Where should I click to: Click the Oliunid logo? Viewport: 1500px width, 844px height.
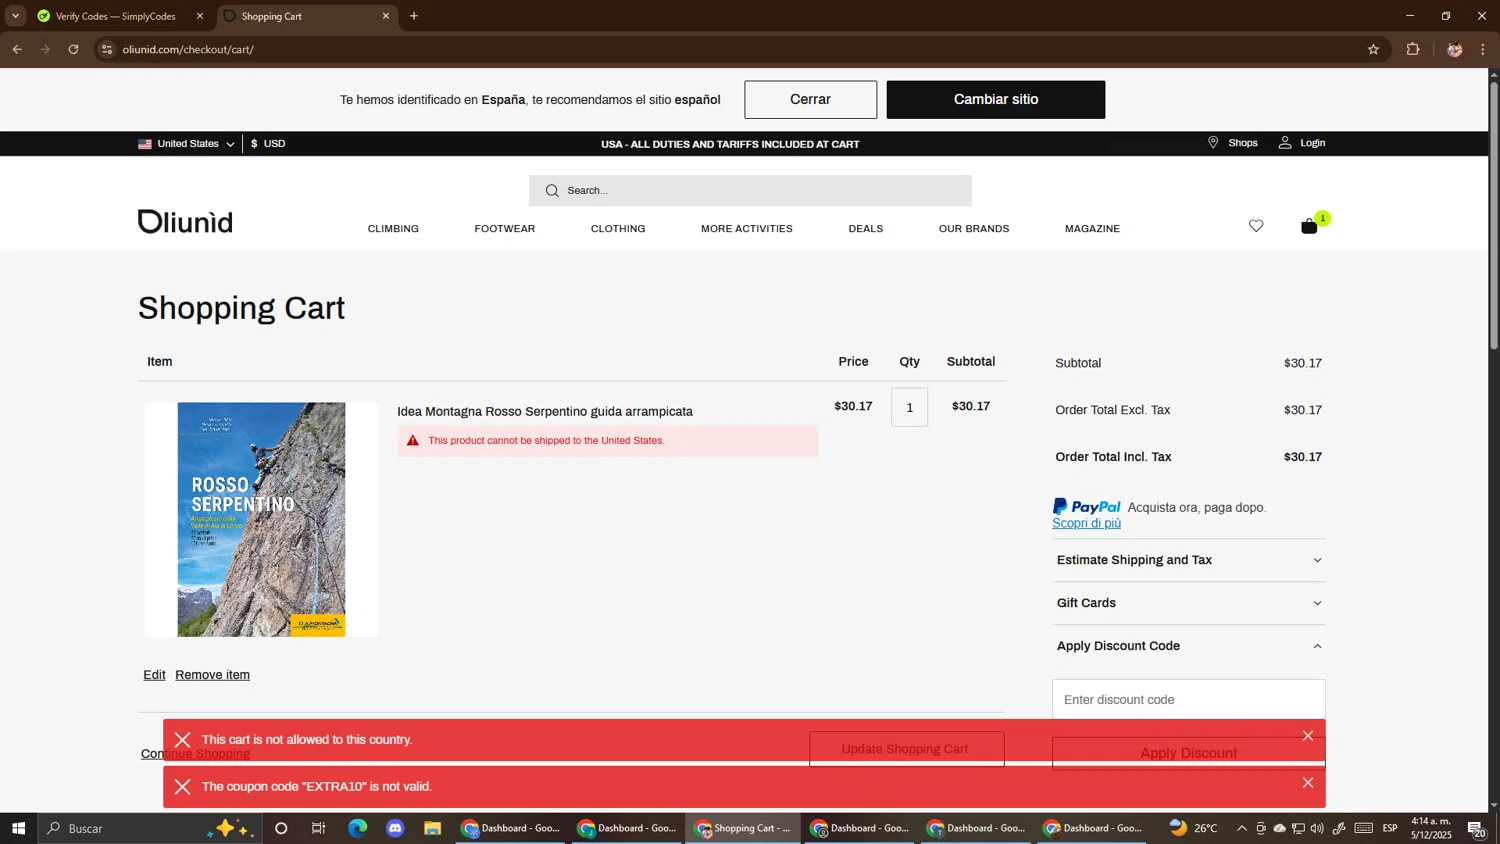tap(185, 221)
